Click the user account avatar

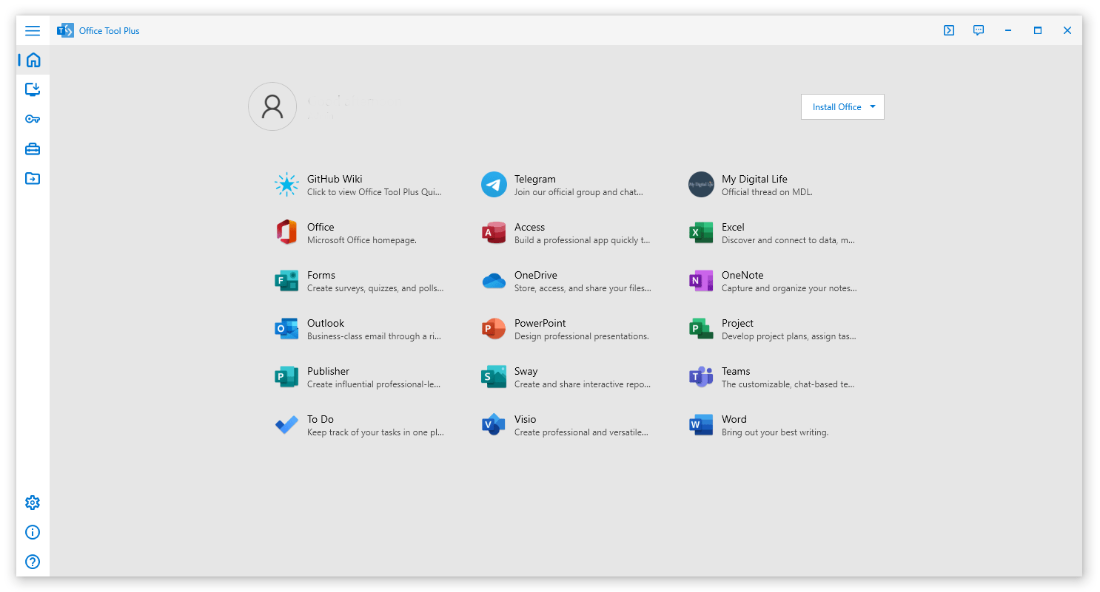coord(272,107)
